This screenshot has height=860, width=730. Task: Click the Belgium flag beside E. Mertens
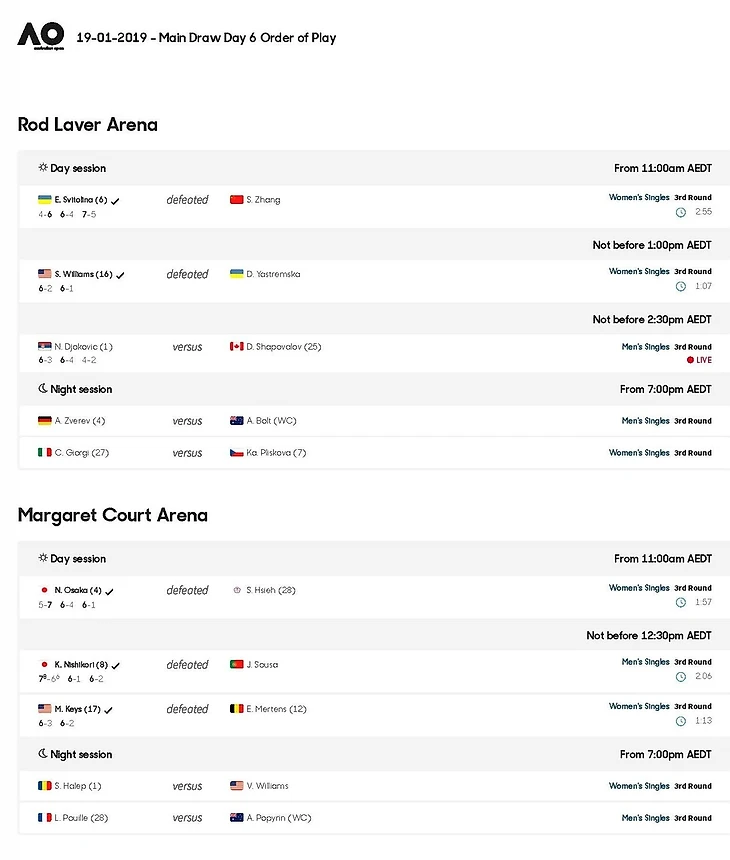click(237, 709)
